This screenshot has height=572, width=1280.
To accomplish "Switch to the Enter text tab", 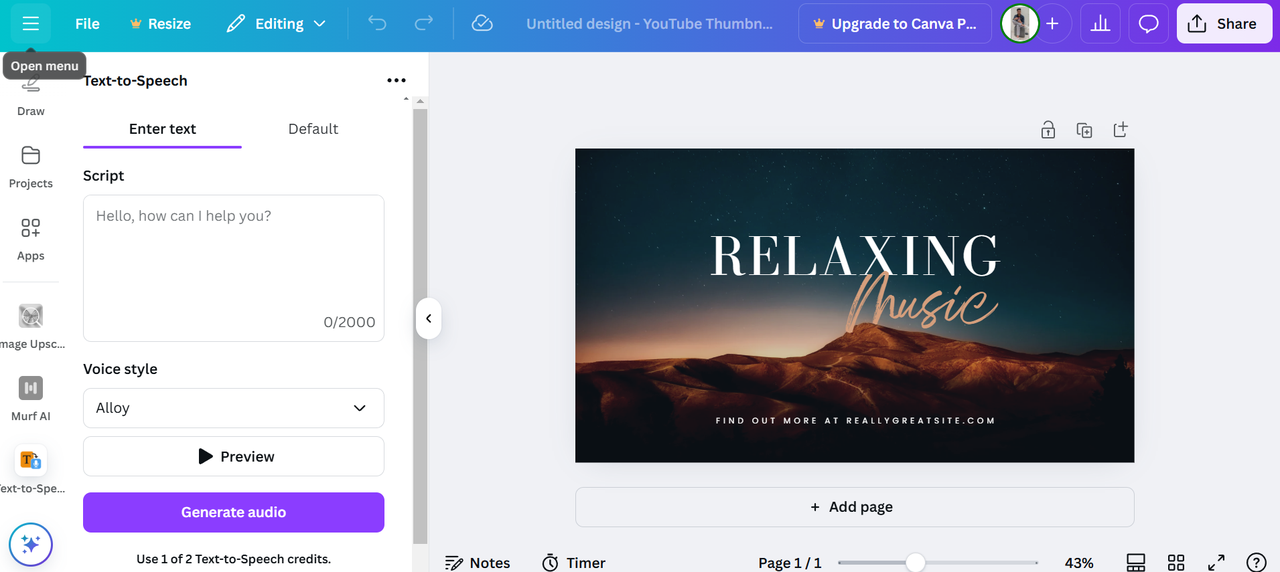I will (162, 129).
